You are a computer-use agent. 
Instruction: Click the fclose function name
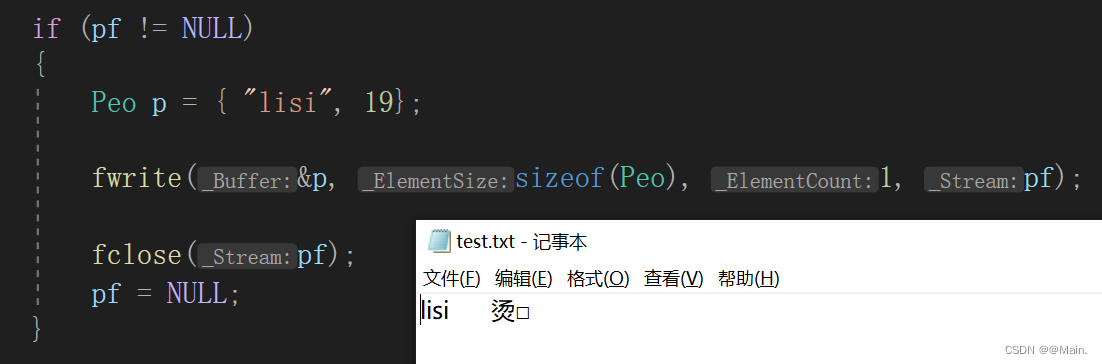[x=137, y=255]
